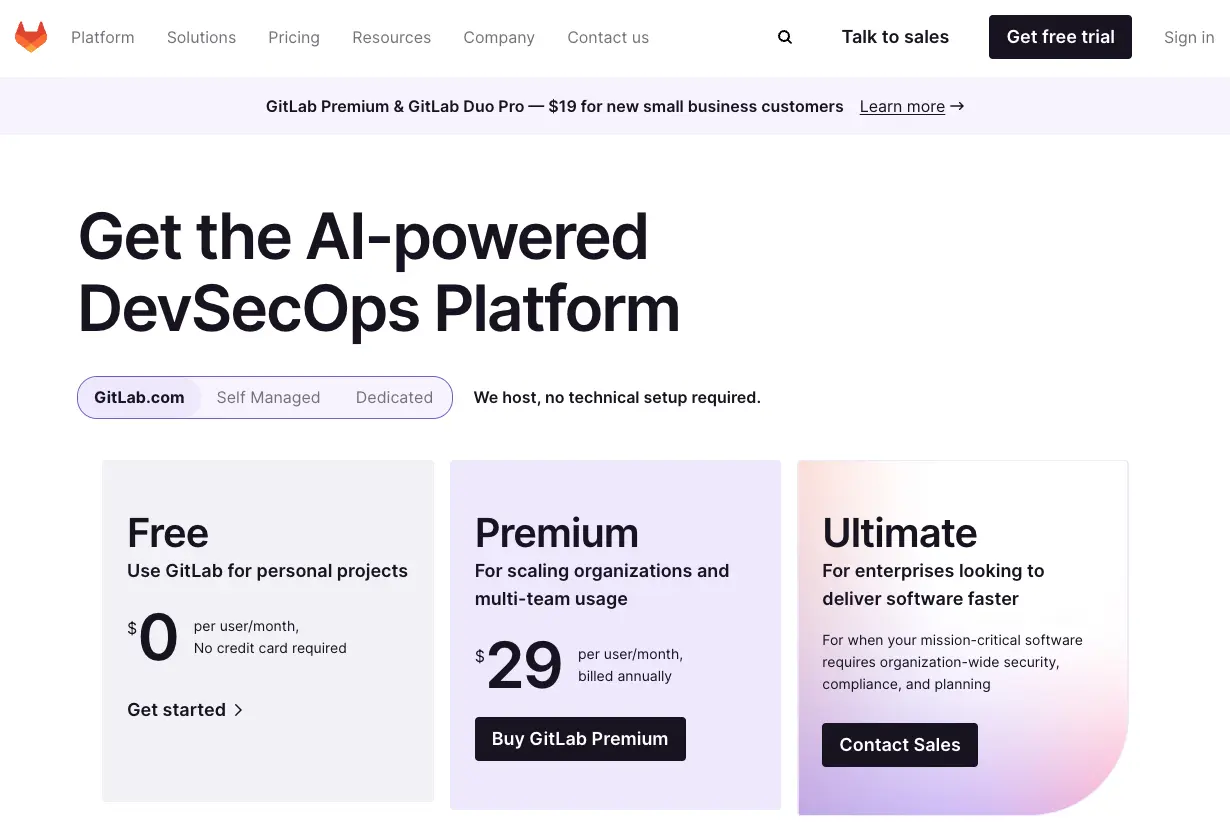This screenshot has width=1230, height=823.
Task: Click the arrow next to Learn more
Action: pyautogui.click(x=957, y=106)
